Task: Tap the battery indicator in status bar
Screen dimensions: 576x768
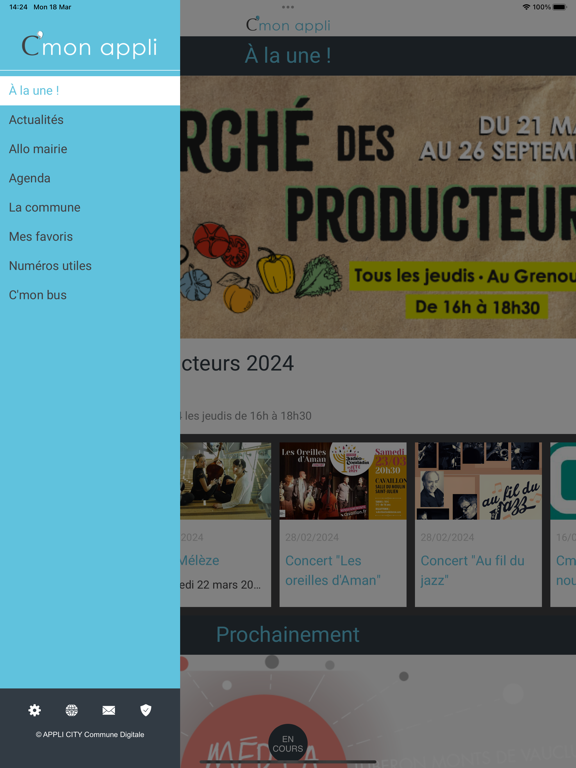Action: coord(560,7)
